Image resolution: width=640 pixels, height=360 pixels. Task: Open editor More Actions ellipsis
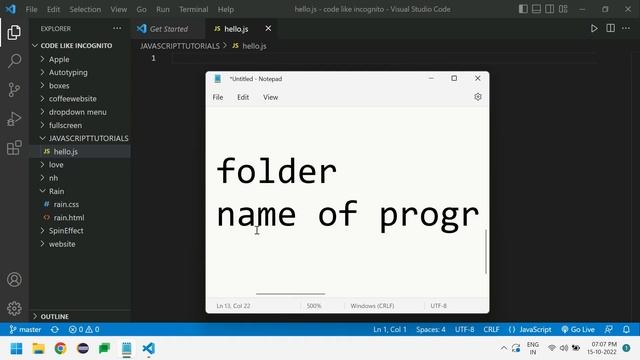626,28
